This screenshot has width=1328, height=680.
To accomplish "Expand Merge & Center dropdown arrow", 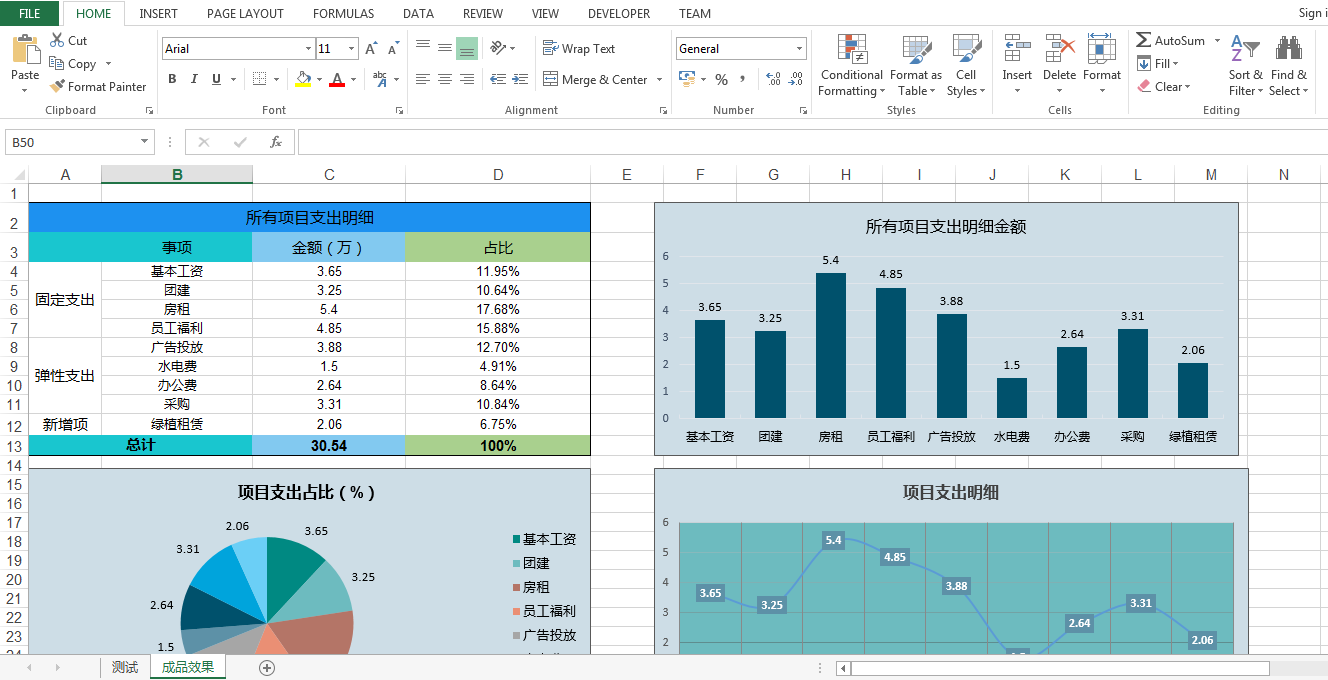I will (660, 79).
